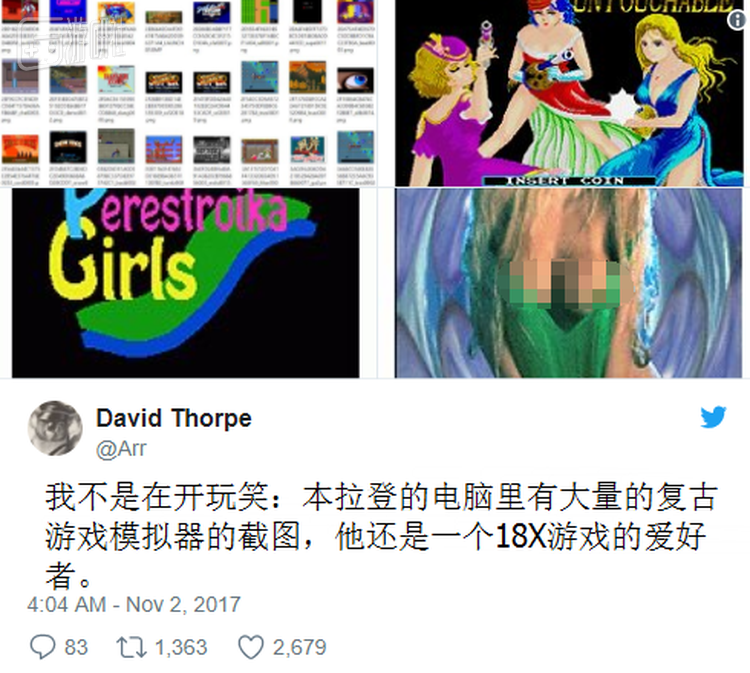This screenshot has width=750, height=673.
Task: Open David Thorpe's profile avatar
Action: tap(55, 429)
